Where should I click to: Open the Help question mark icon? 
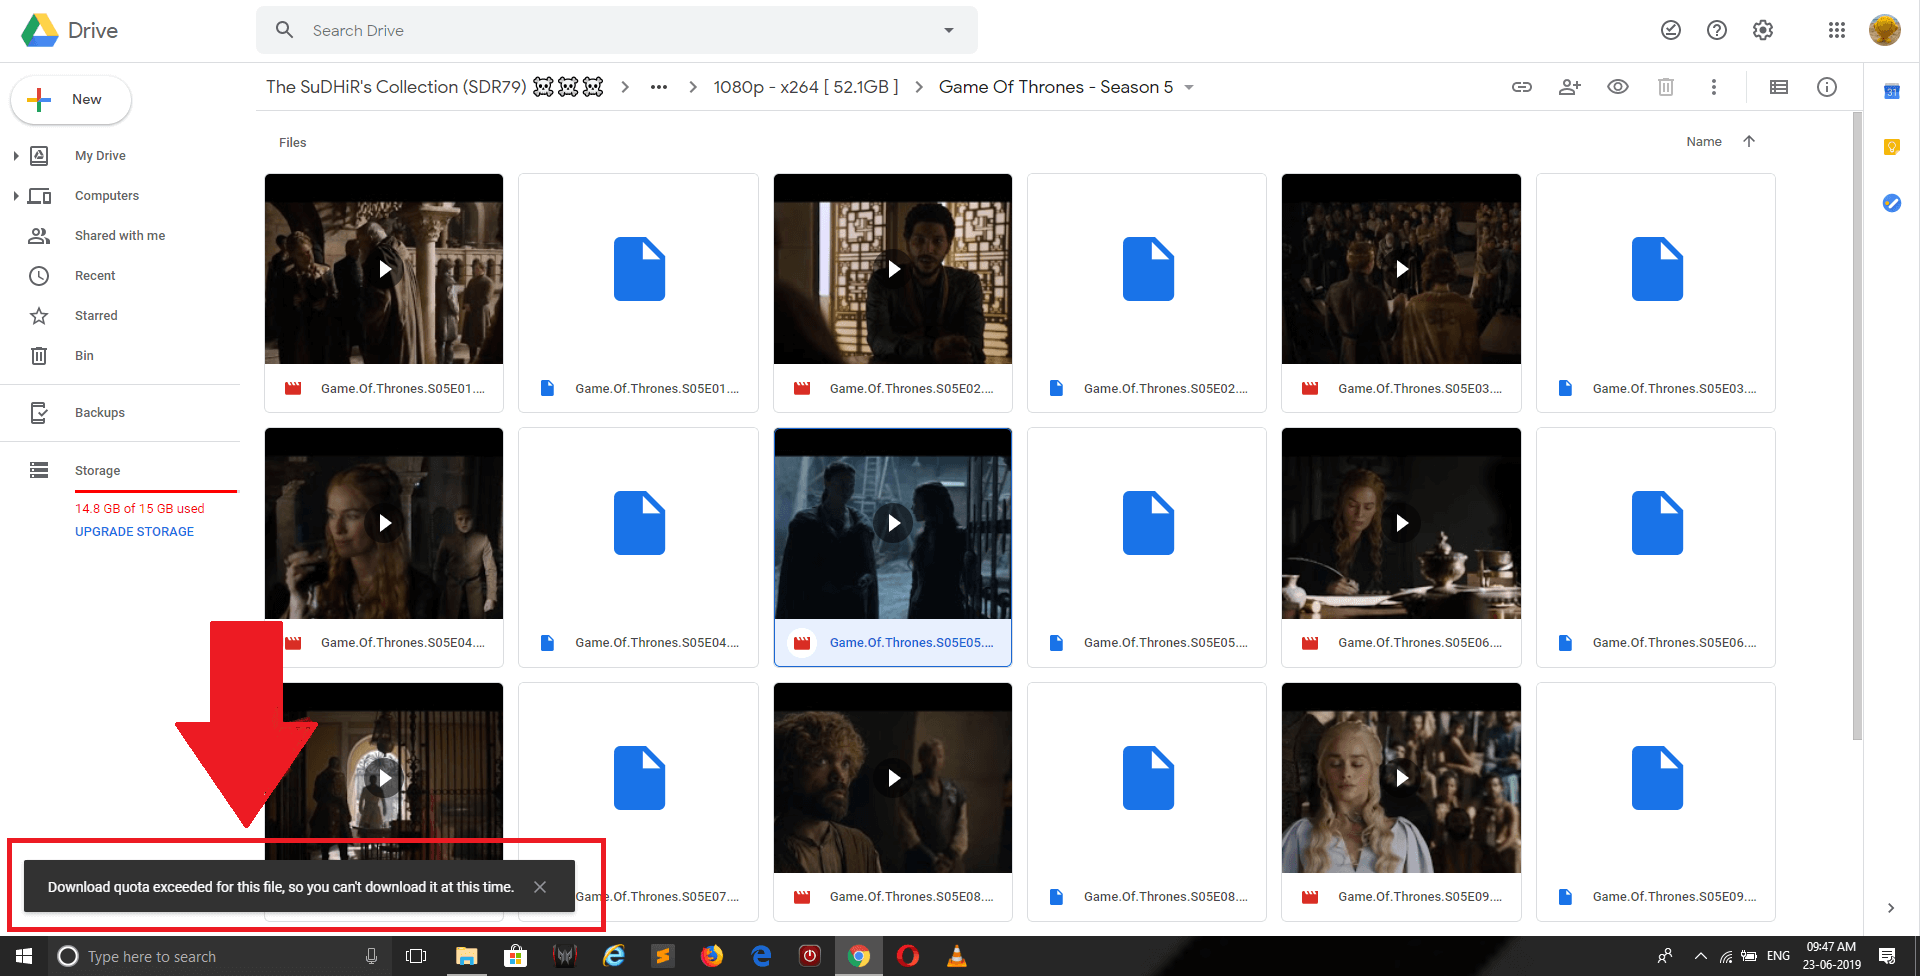1717,30
